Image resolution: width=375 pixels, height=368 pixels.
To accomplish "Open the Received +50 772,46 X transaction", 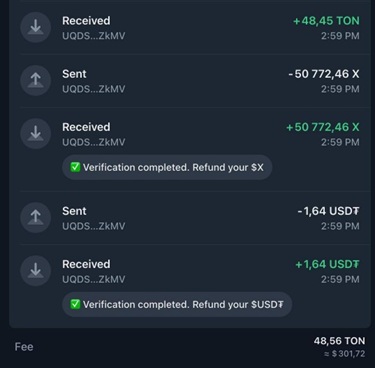I will 190,149.
